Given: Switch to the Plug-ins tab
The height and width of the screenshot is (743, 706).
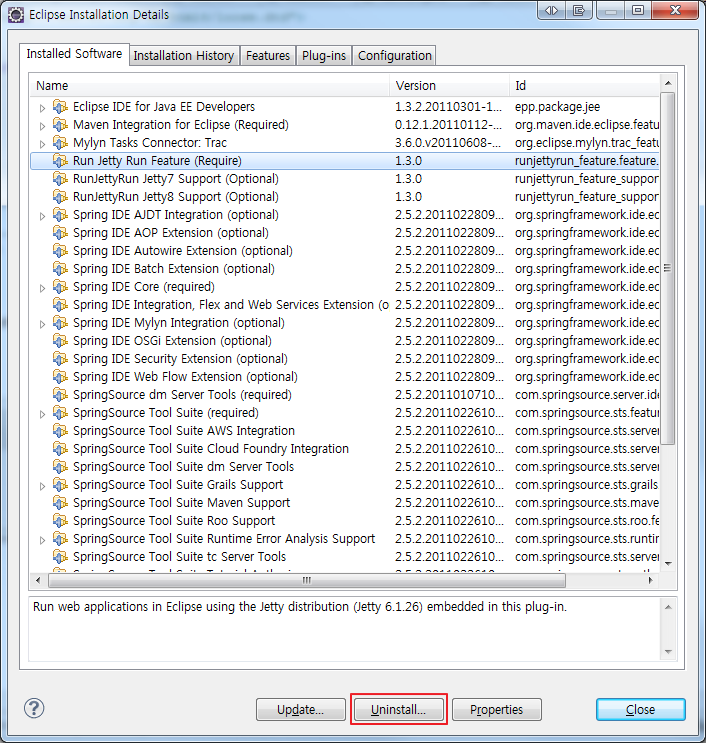Looking at the screenshot, I should coord(324,56).
